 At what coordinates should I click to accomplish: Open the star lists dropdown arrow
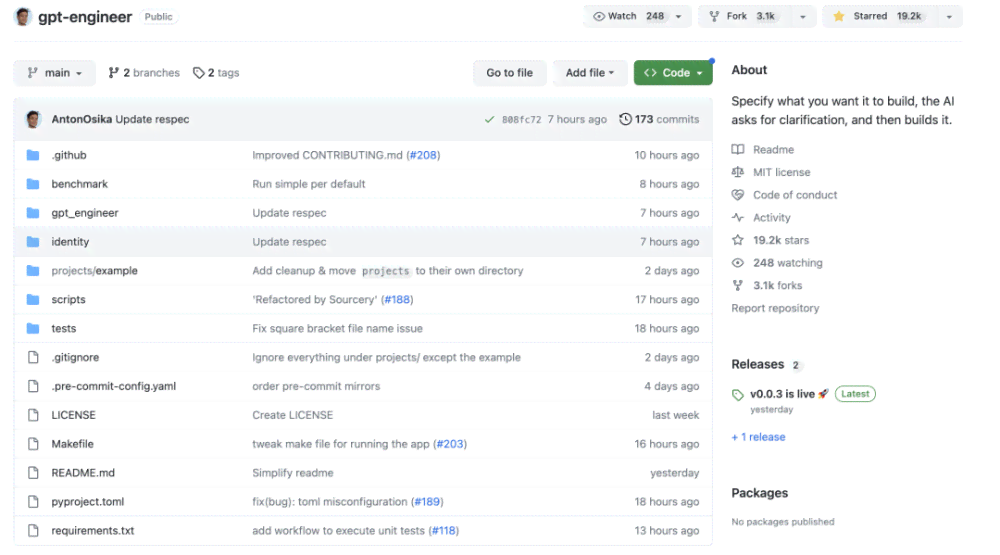click(x=949, y=17)
